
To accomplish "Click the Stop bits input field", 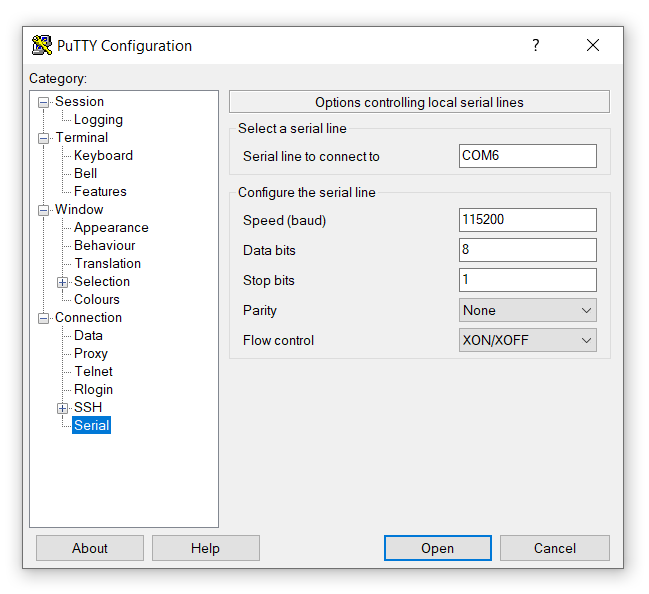I will [x=527, y=280].
